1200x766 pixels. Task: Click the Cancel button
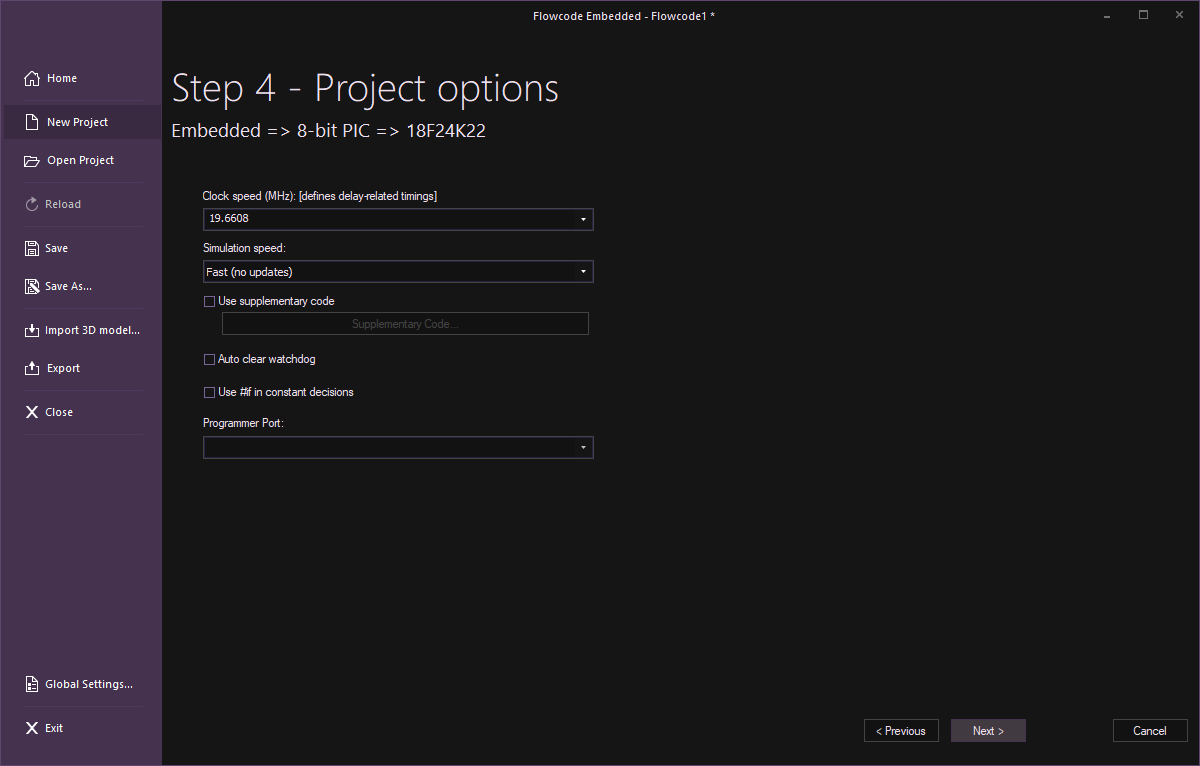[1149, 731]
